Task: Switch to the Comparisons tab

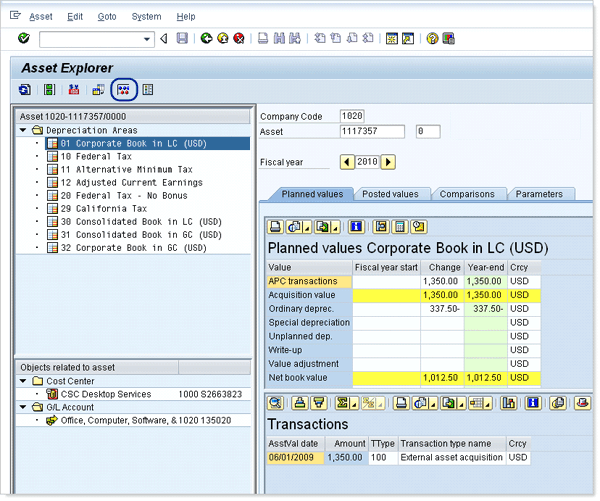Action: (467, 194)
